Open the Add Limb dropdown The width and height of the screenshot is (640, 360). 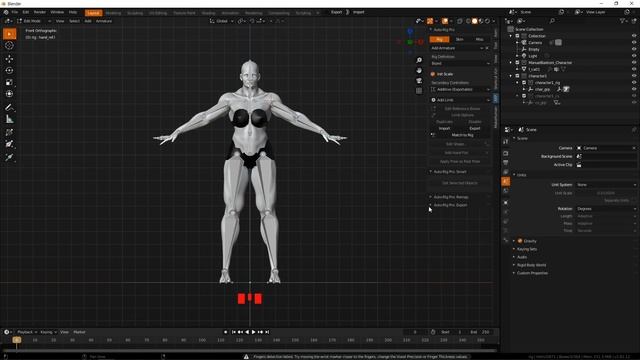(x=460, y=100)
